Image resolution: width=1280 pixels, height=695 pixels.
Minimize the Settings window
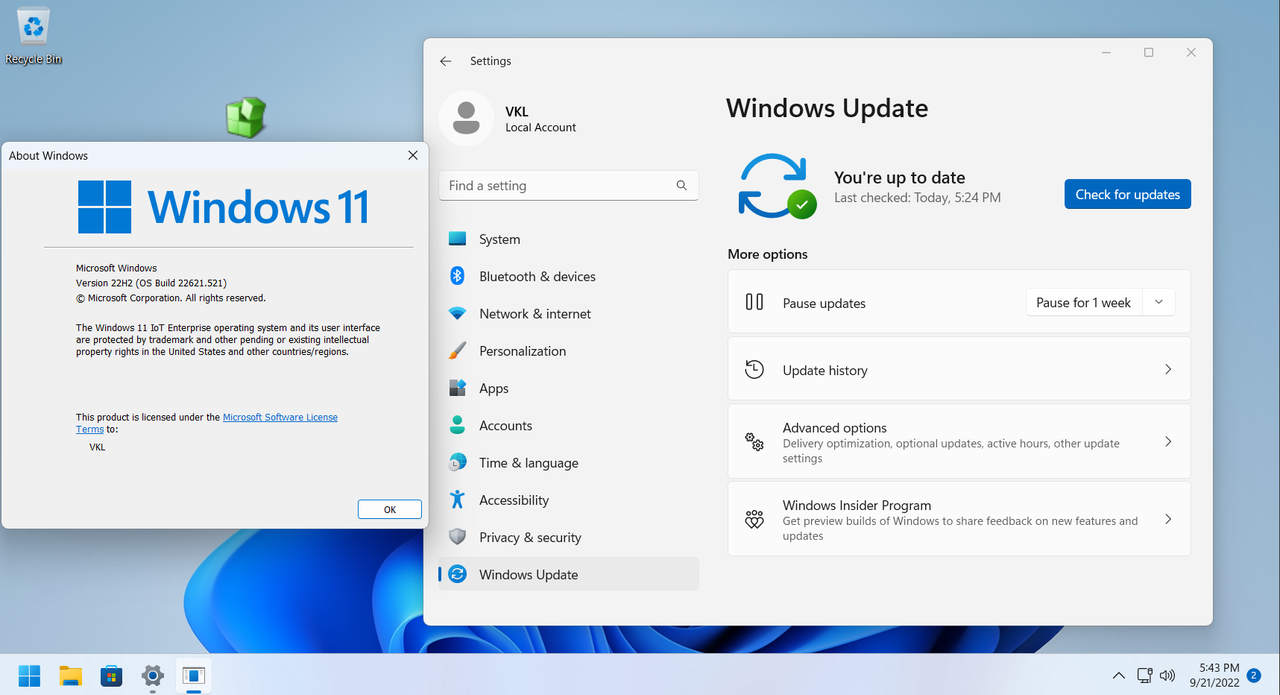[1106, 52]
